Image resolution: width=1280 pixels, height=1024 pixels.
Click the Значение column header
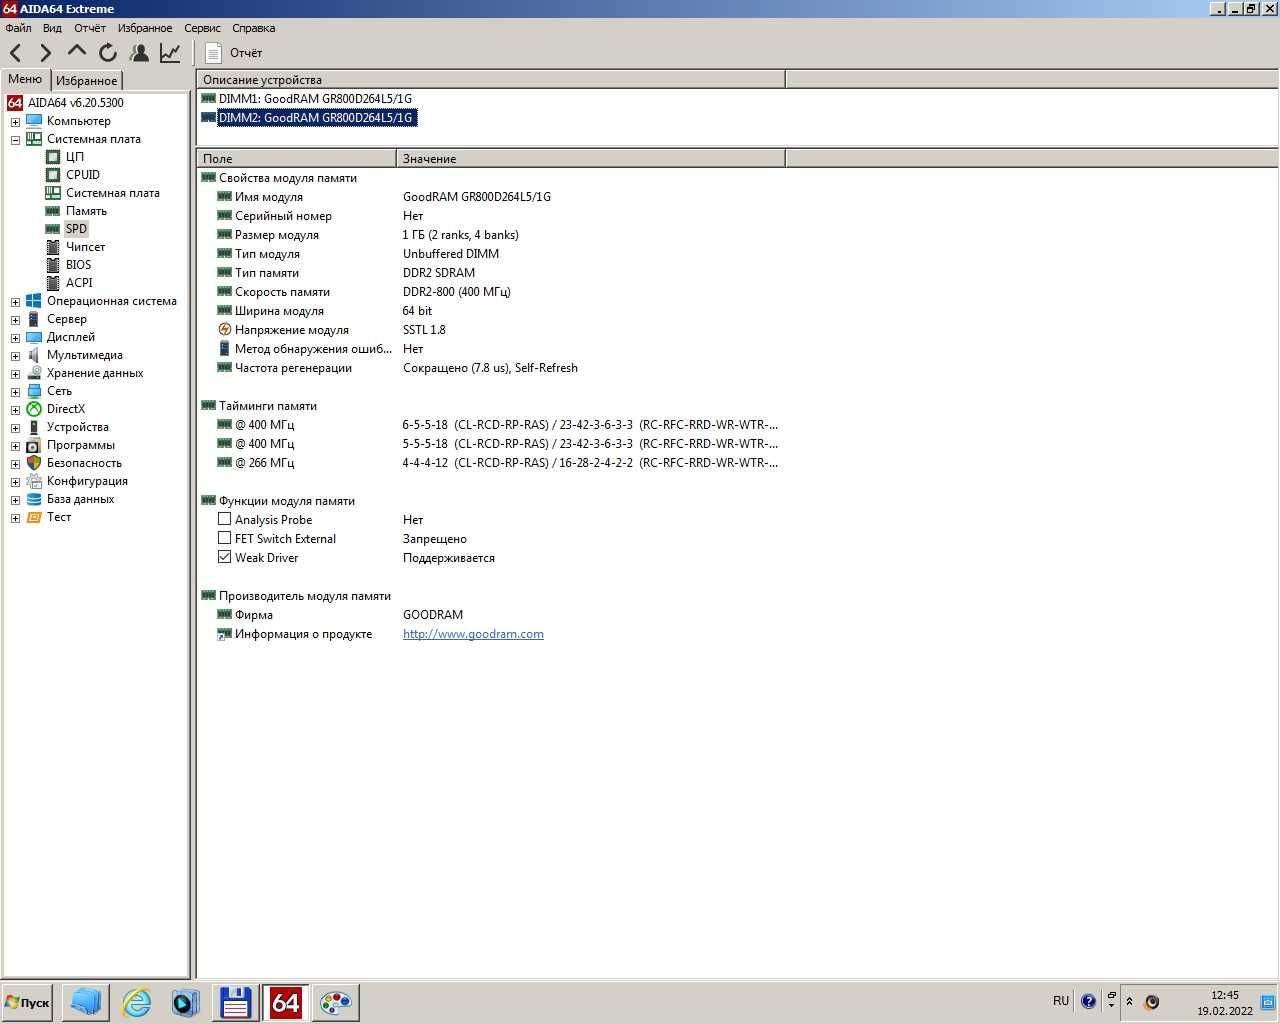590,159
